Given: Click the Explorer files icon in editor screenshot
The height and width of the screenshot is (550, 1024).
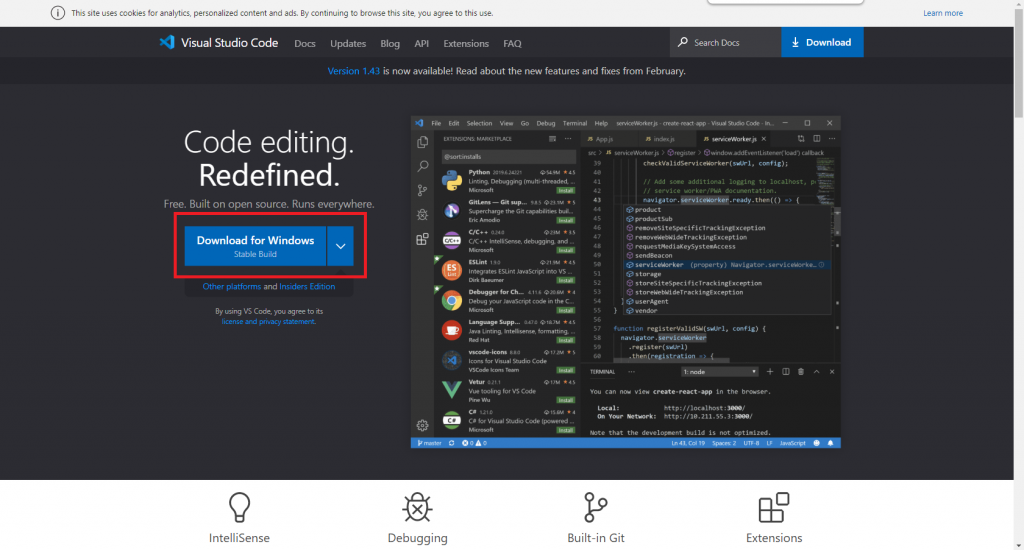Looking at the screenshot, I should pos(423,142).
